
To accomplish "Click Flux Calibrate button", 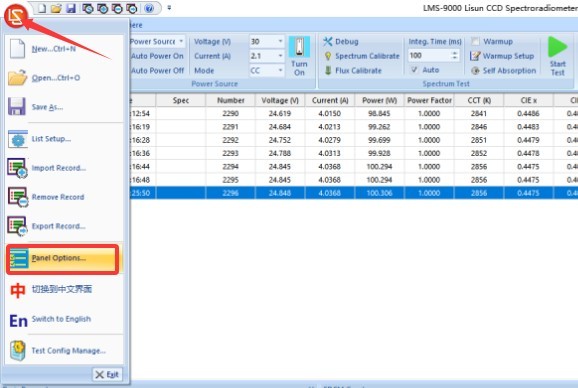I will (x=353, y=70).
